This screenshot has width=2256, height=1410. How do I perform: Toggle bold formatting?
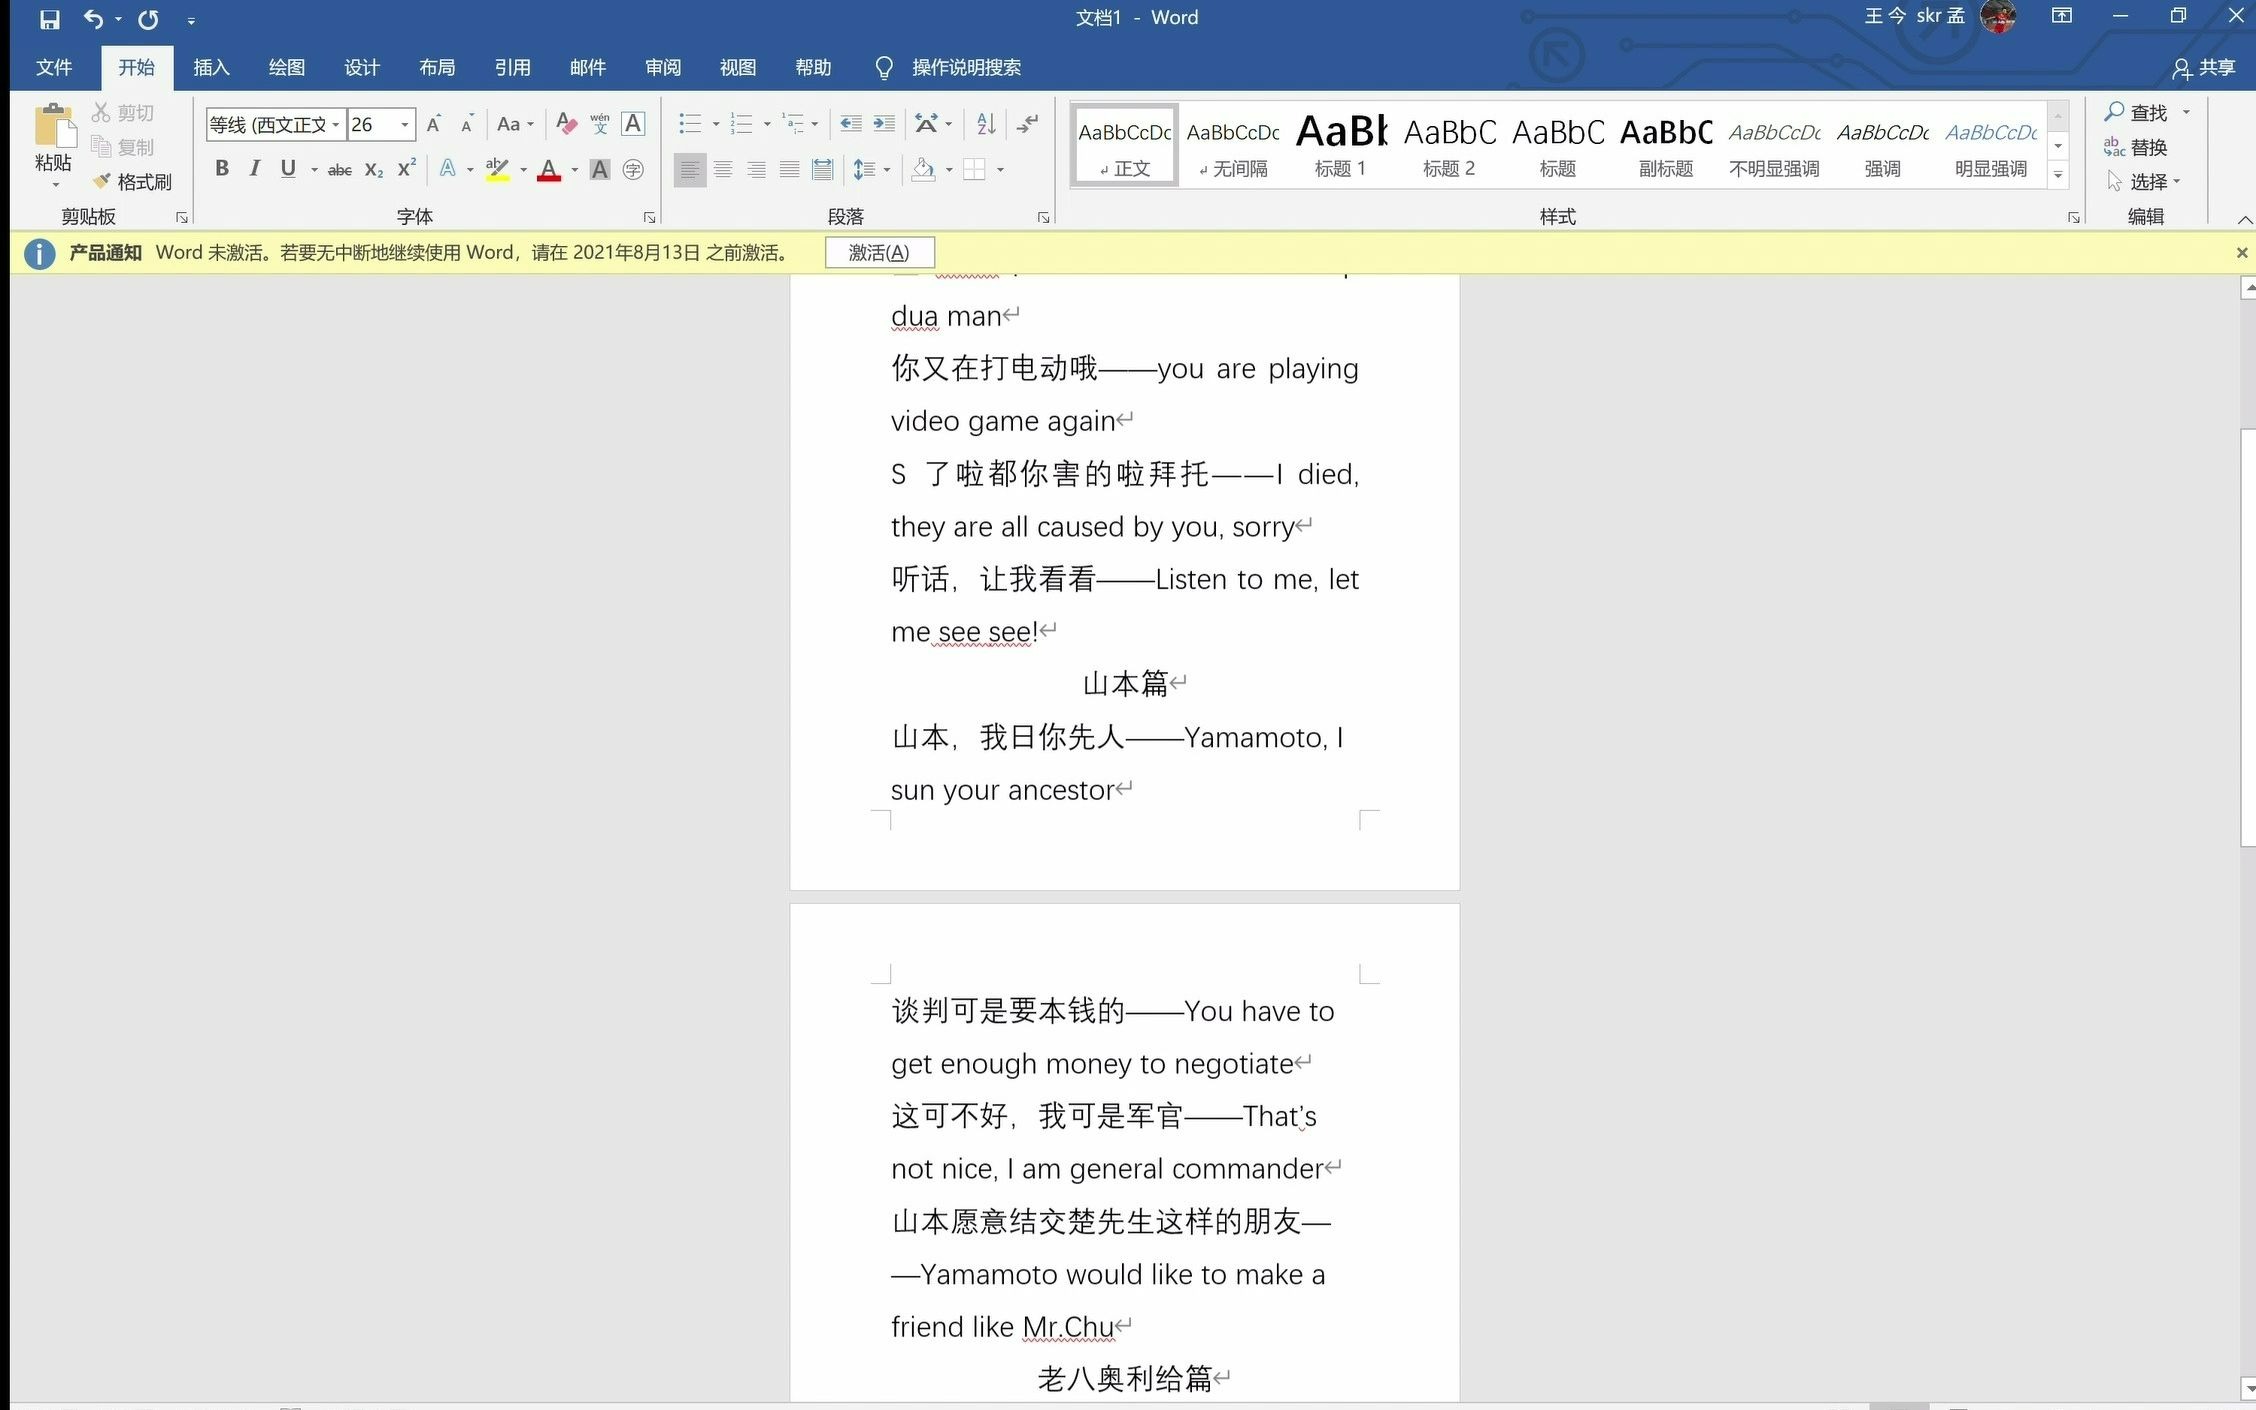[x=222, y=169]
